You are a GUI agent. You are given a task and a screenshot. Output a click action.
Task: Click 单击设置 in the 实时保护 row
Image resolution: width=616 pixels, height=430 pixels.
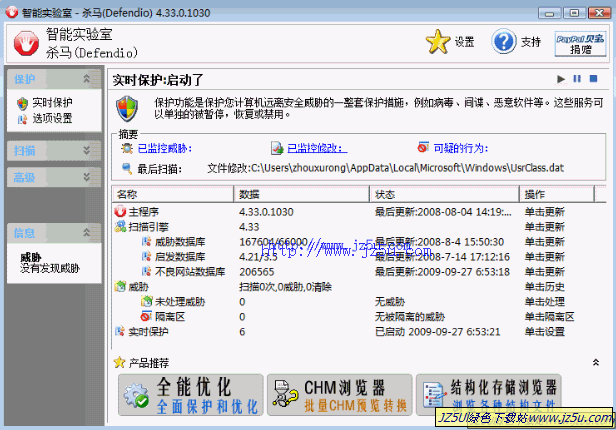[544, 332]
